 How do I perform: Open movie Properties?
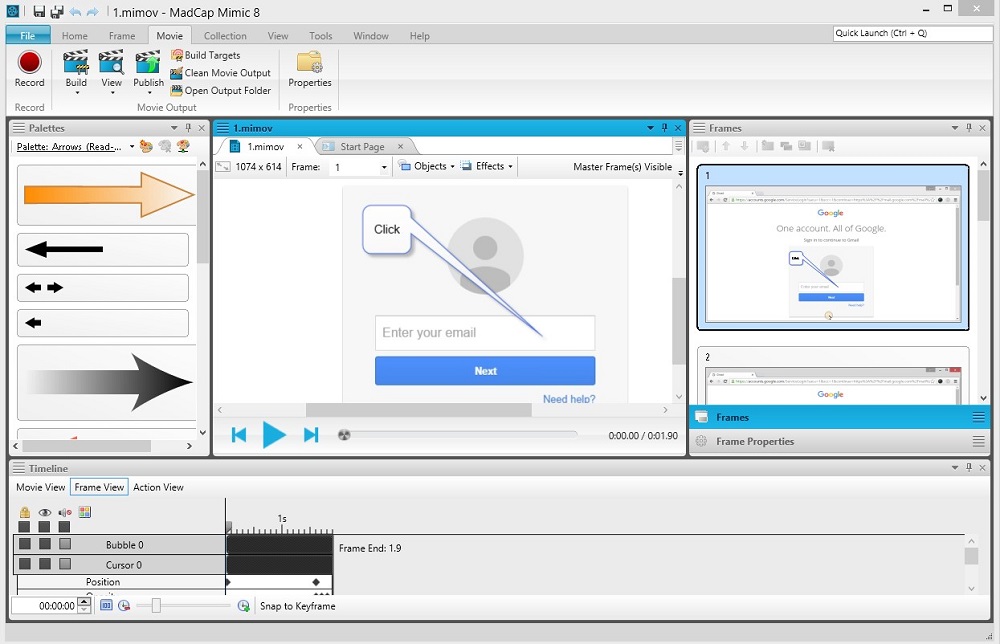310,69
